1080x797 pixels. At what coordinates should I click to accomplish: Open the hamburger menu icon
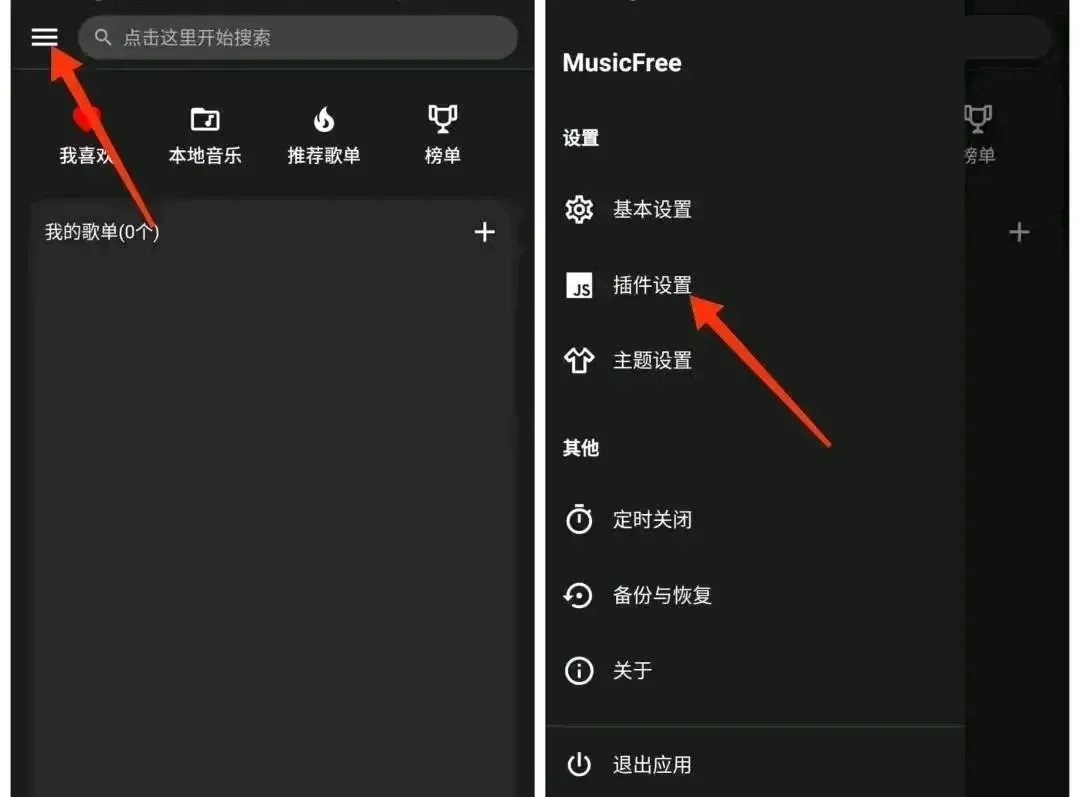click(x=45, y=37)
